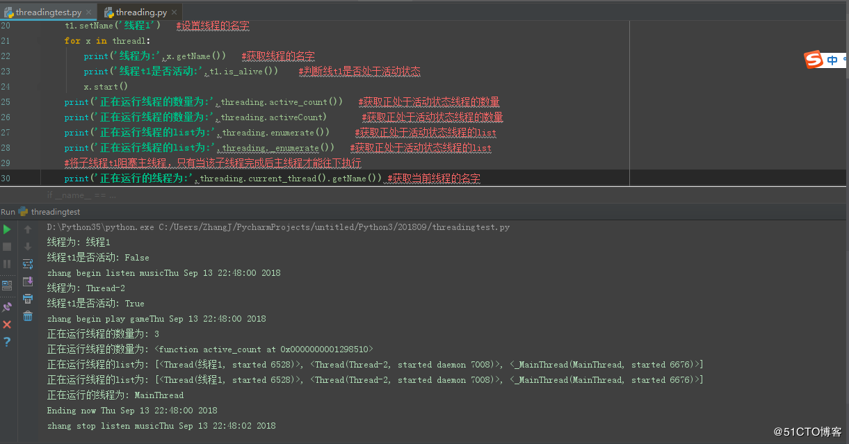Click console line '线程t1是否活动: False'
This screenshot has width=849, height=444.
click(98, 258)
